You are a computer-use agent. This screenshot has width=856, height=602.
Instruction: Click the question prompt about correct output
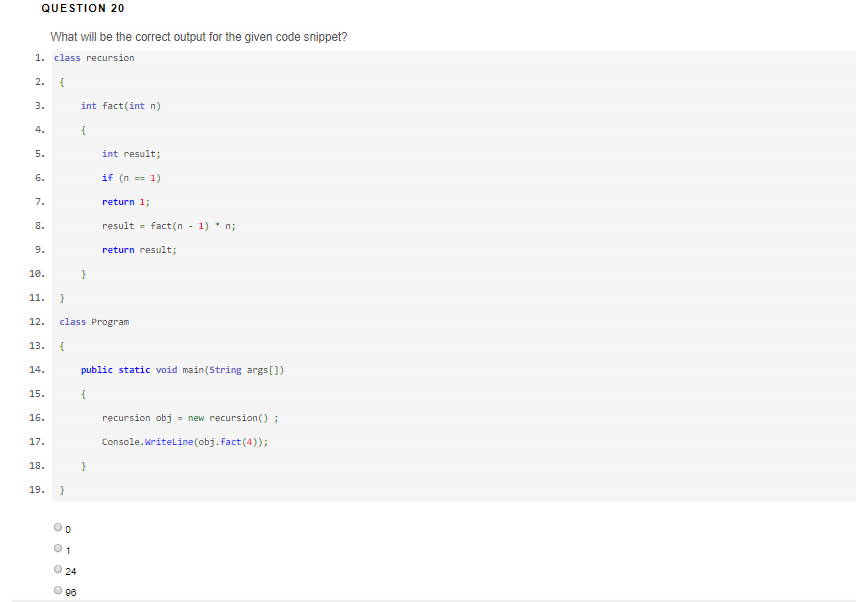[199, 37]
